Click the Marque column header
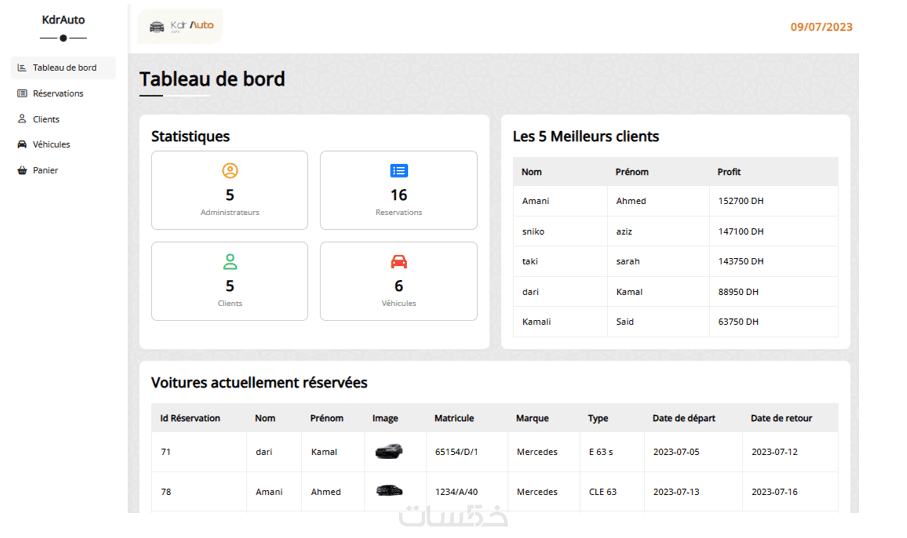This screenshot has height=538, width=907. point(532,418)
